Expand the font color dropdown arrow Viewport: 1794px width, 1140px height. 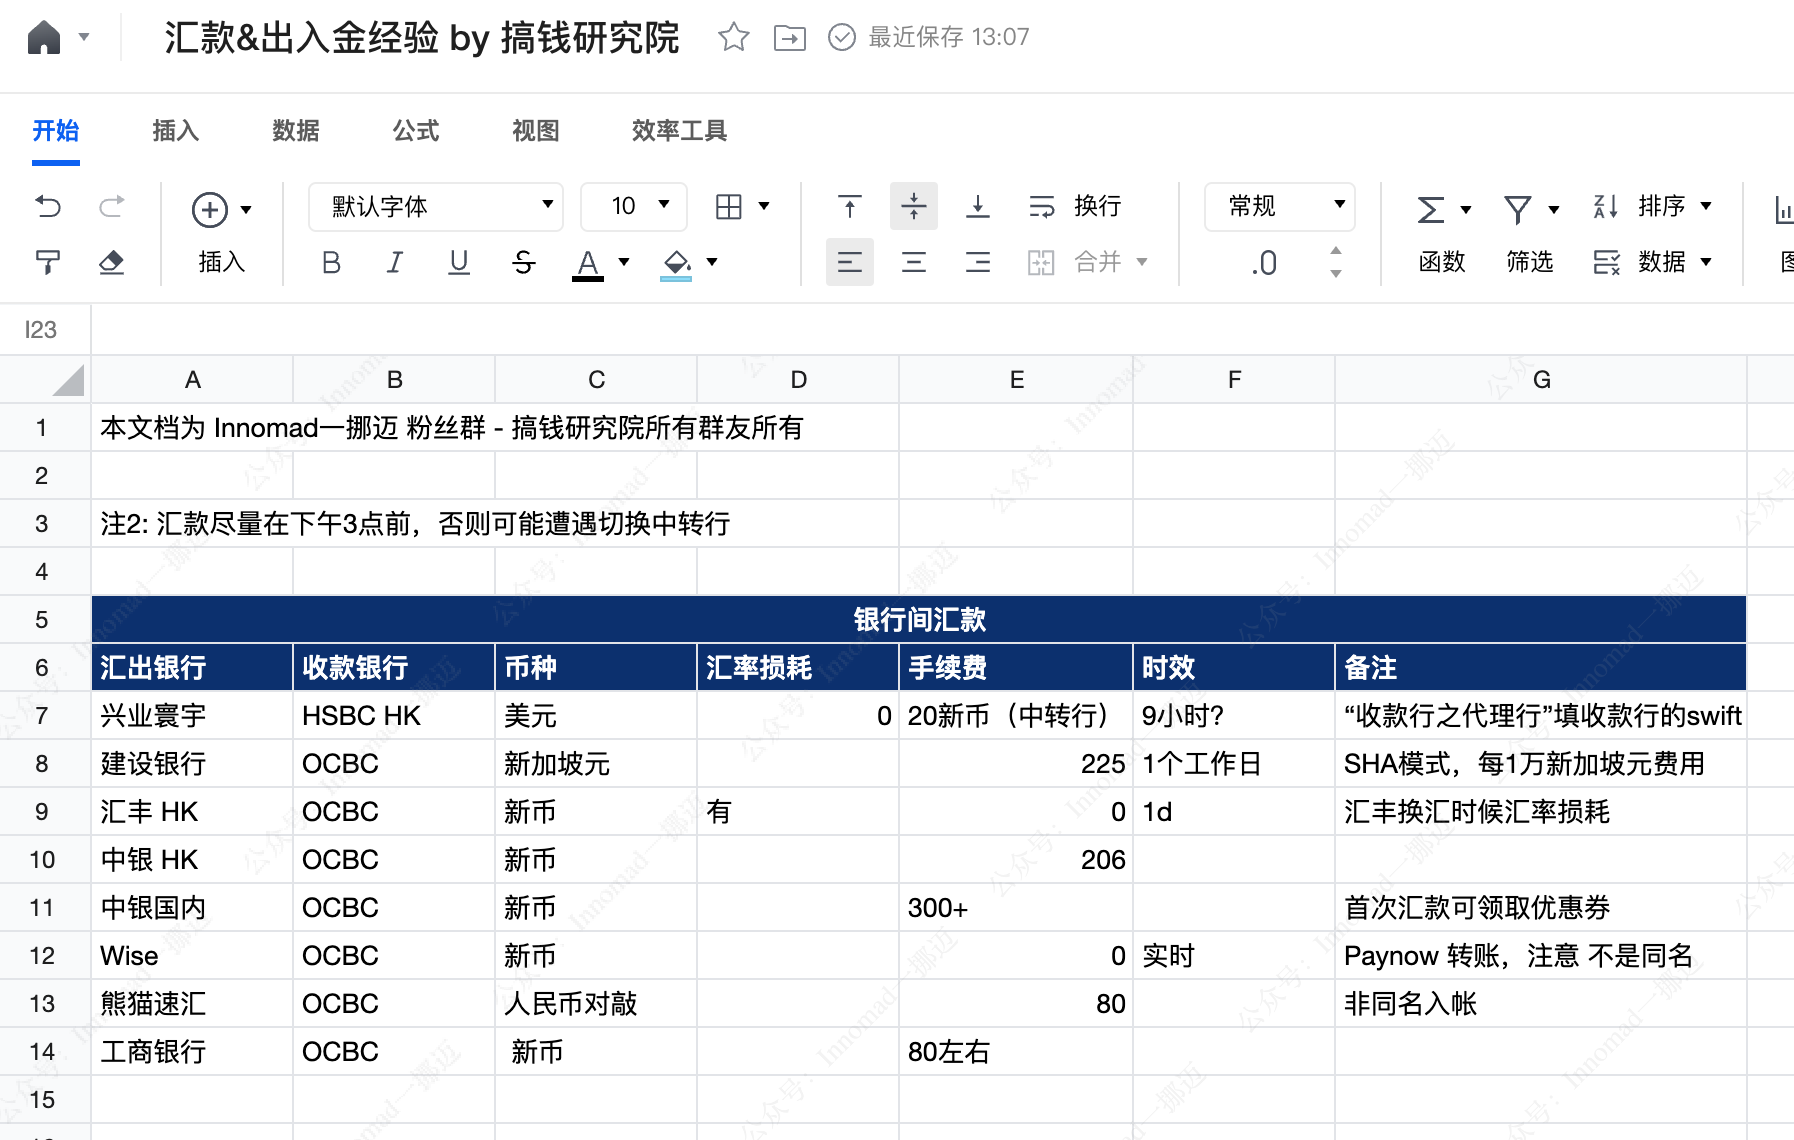coord(624,262)
